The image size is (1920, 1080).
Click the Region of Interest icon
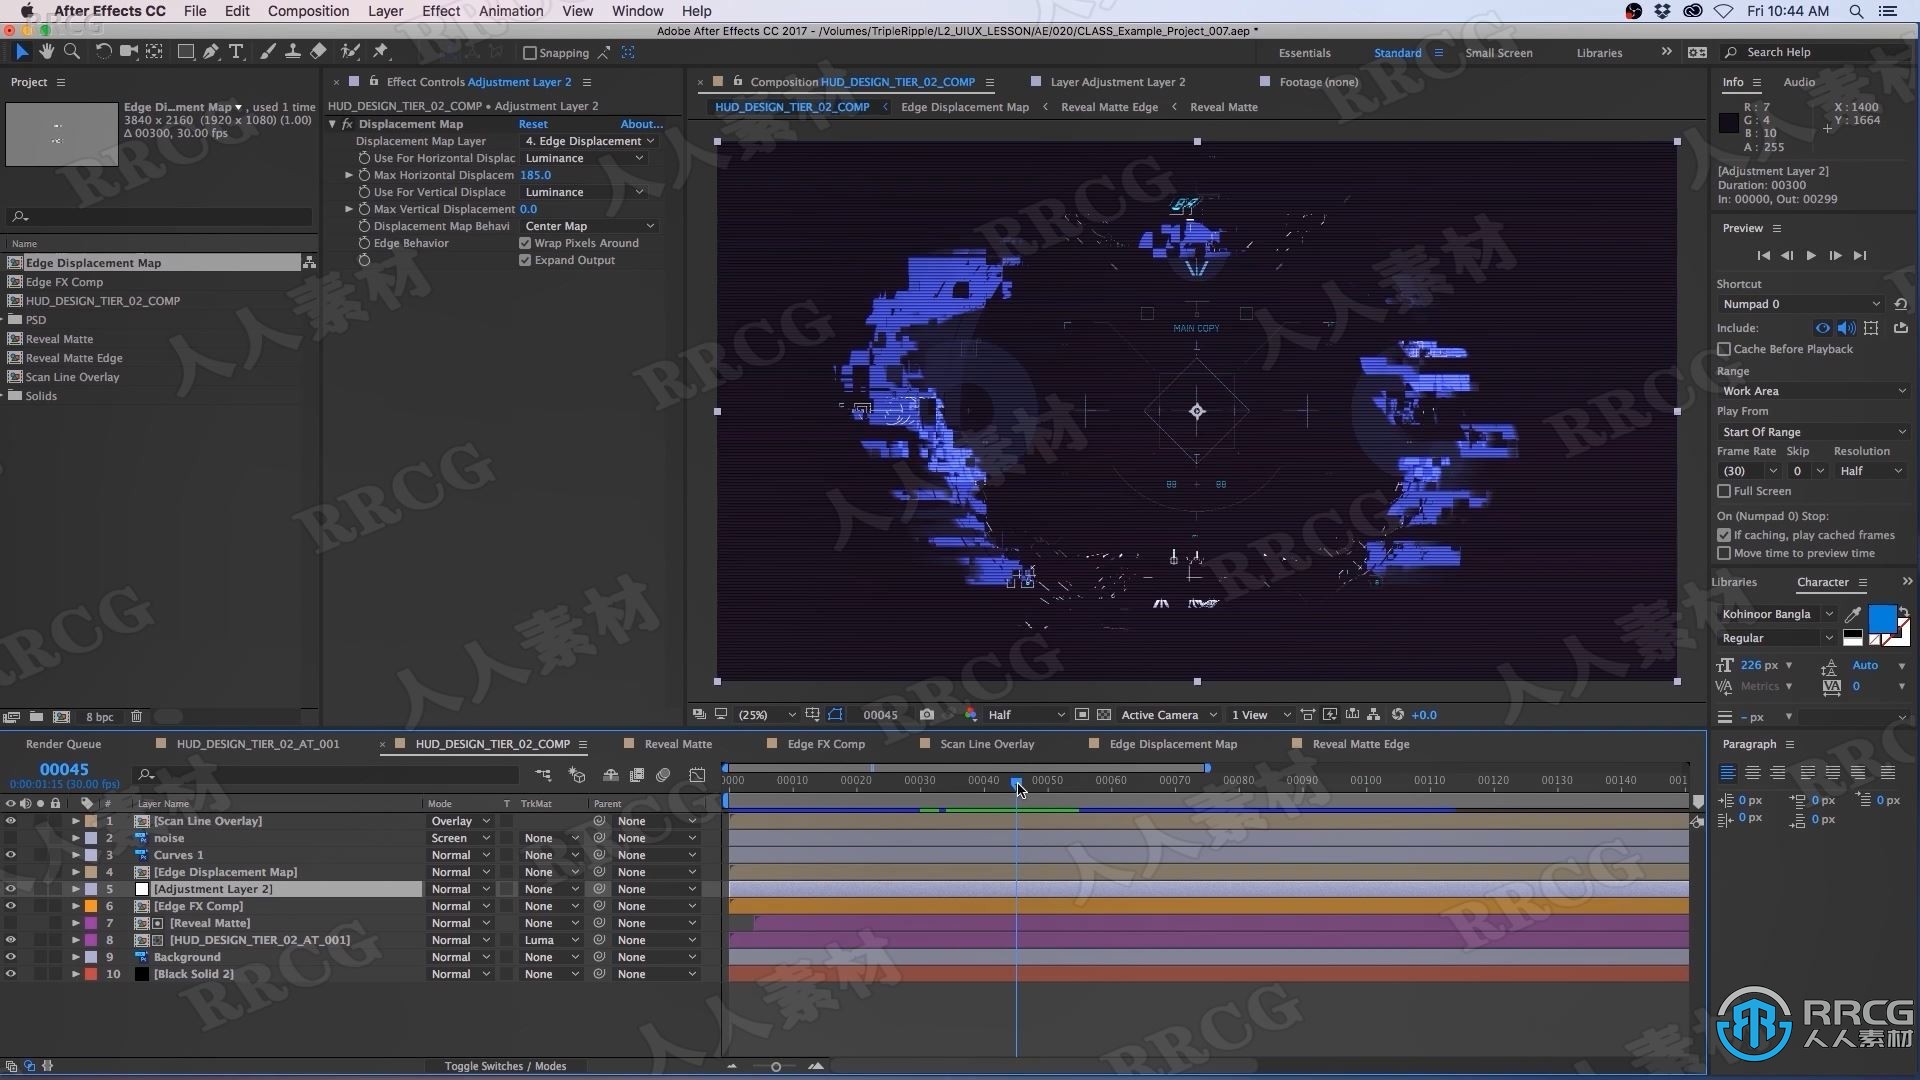tap(836, 715)
